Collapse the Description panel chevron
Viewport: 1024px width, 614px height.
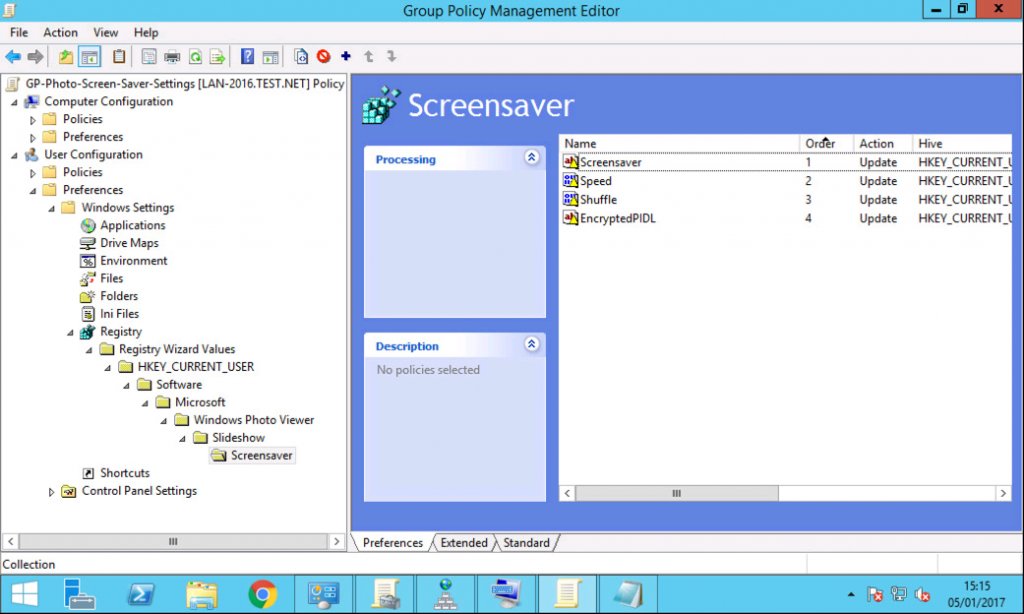pyautogui.click(x=531, y=345)
